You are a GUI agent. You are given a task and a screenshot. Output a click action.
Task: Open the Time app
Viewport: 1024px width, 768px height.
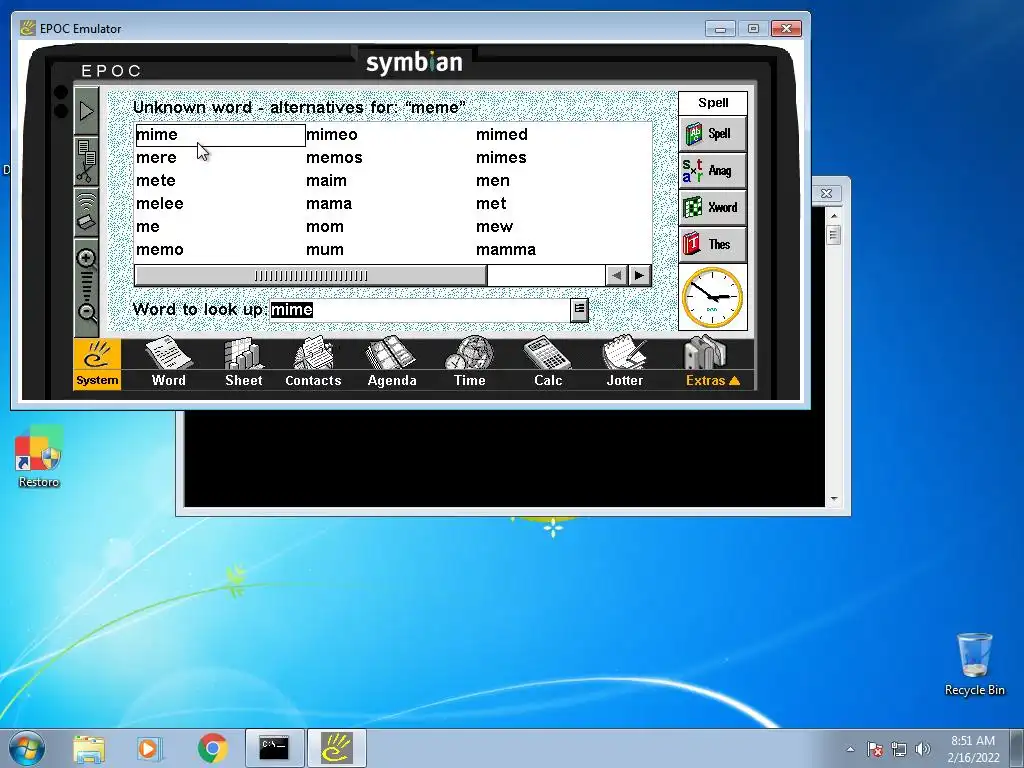point(470,364)
